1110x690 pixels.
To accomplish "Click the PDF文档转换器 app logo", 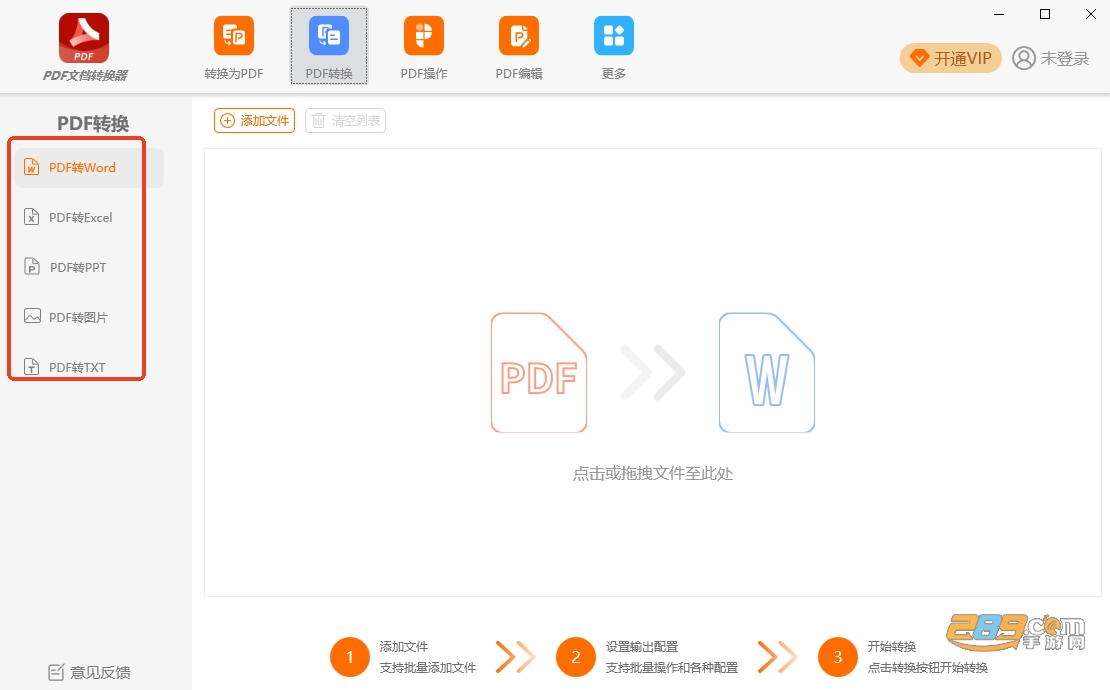I will click(84, 38).
